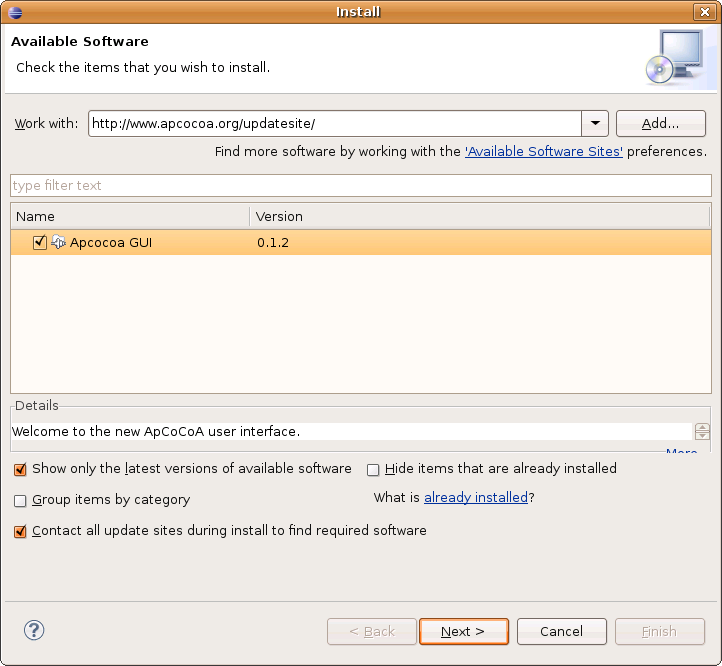Click the More link in Details
The width and height of the screenshot is (722, 666).
[681, 451]
